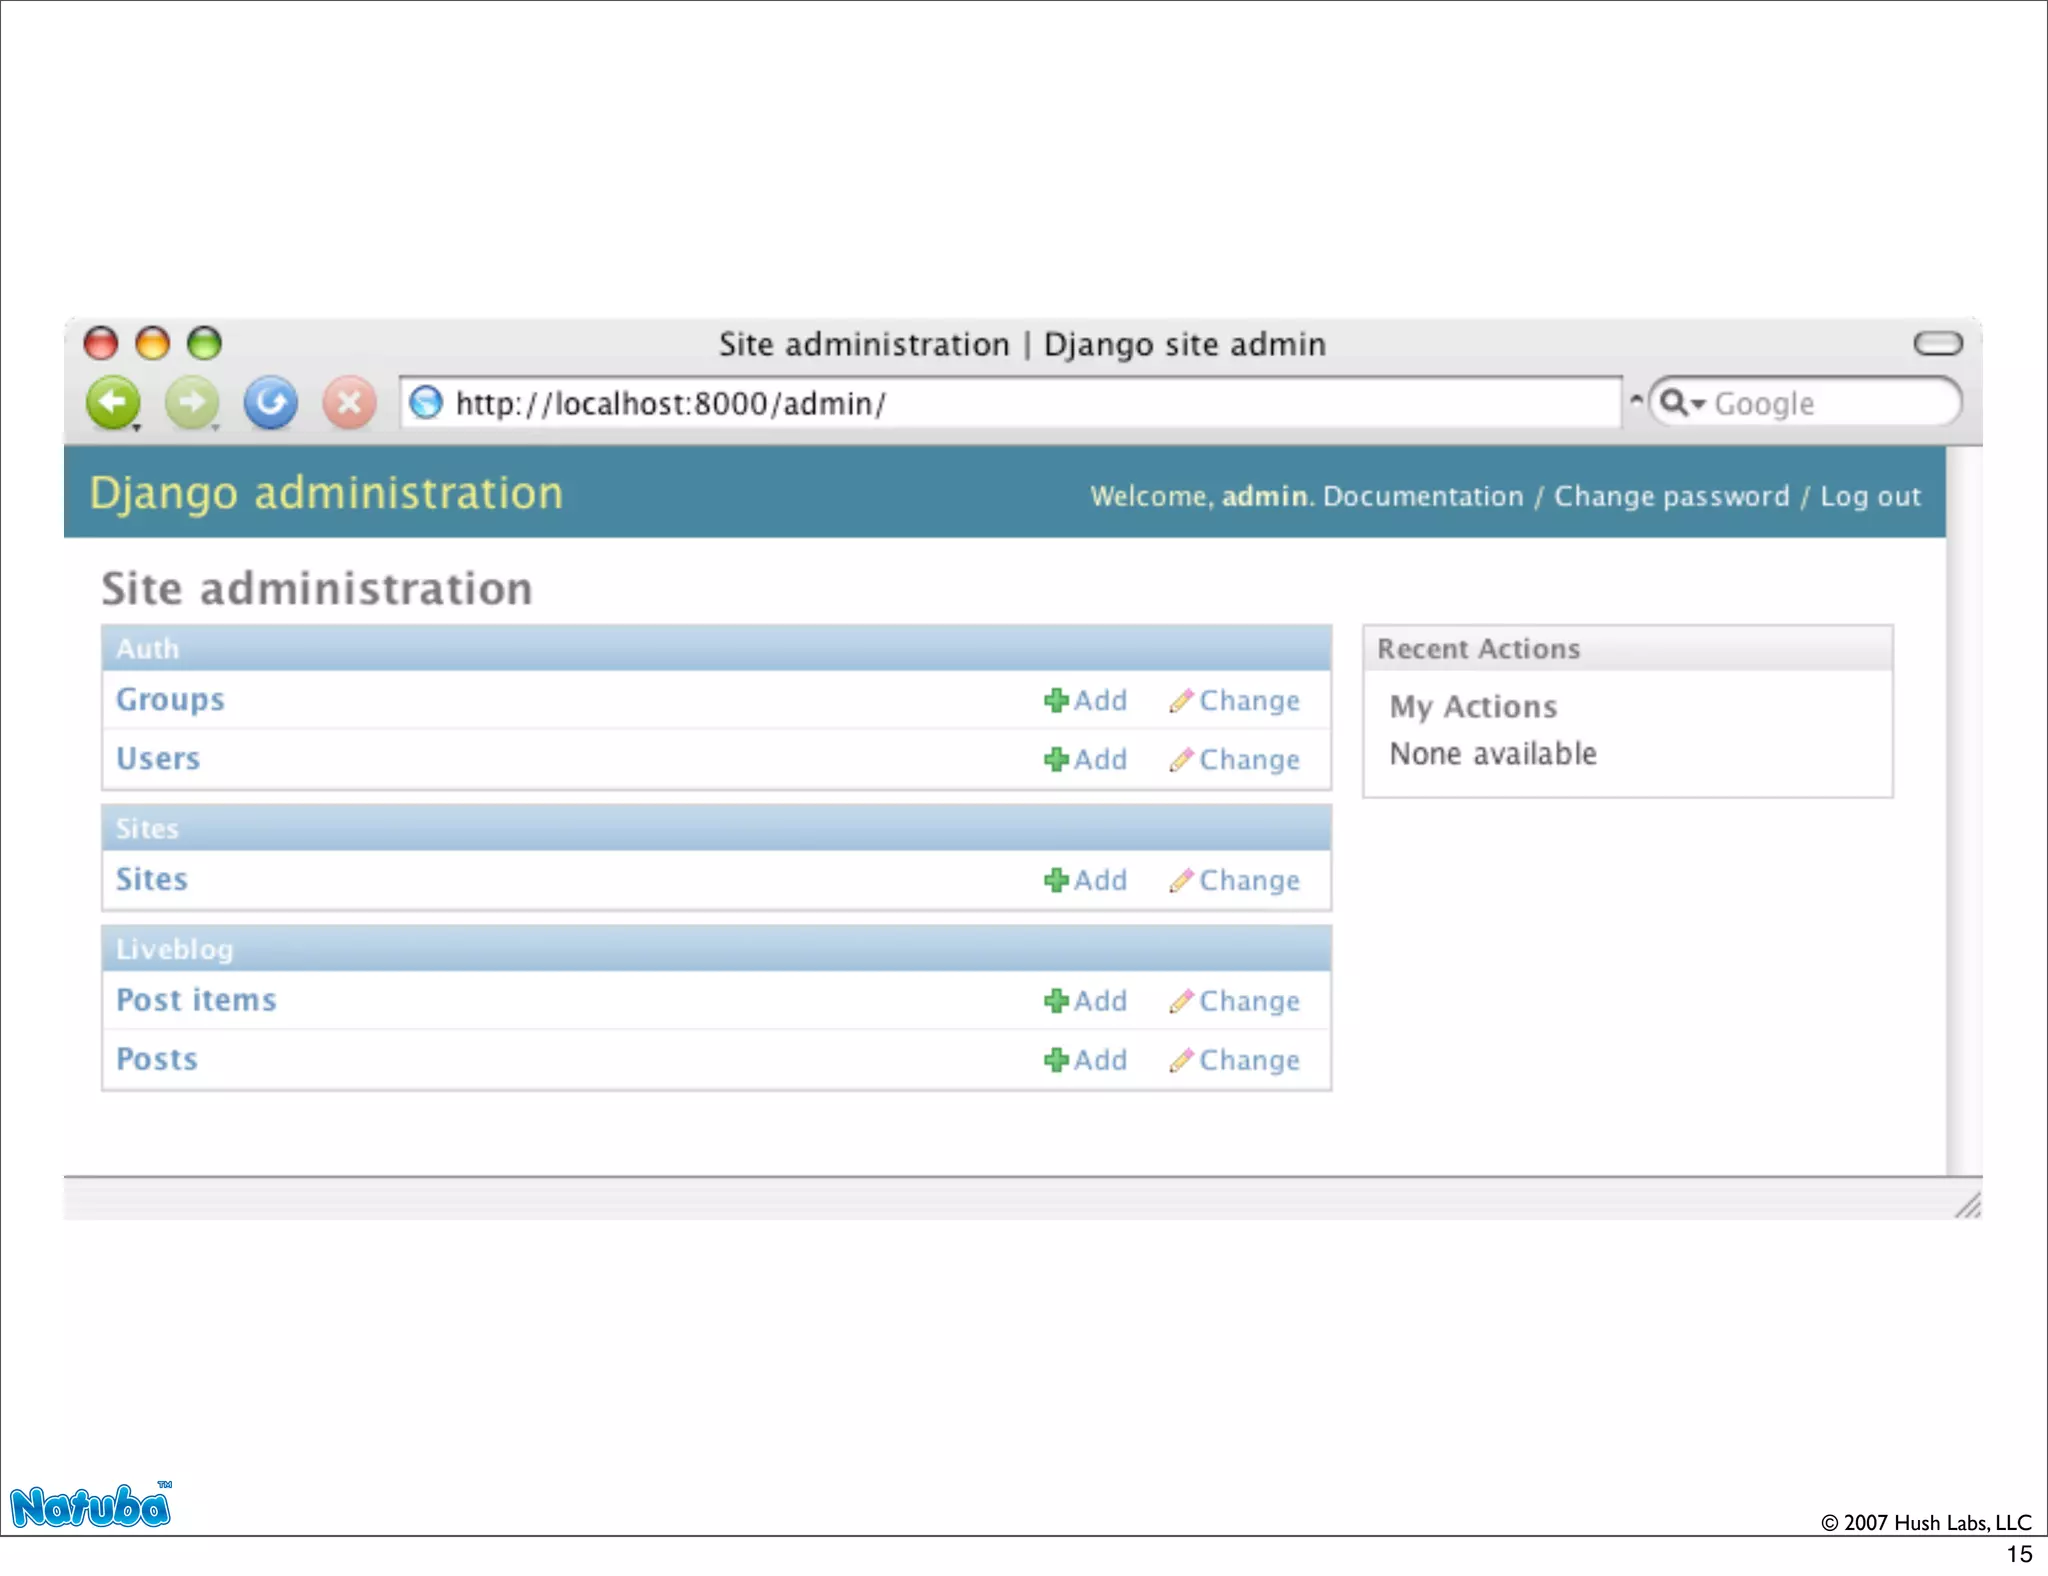Click the Site administration heading

[317, 588]
